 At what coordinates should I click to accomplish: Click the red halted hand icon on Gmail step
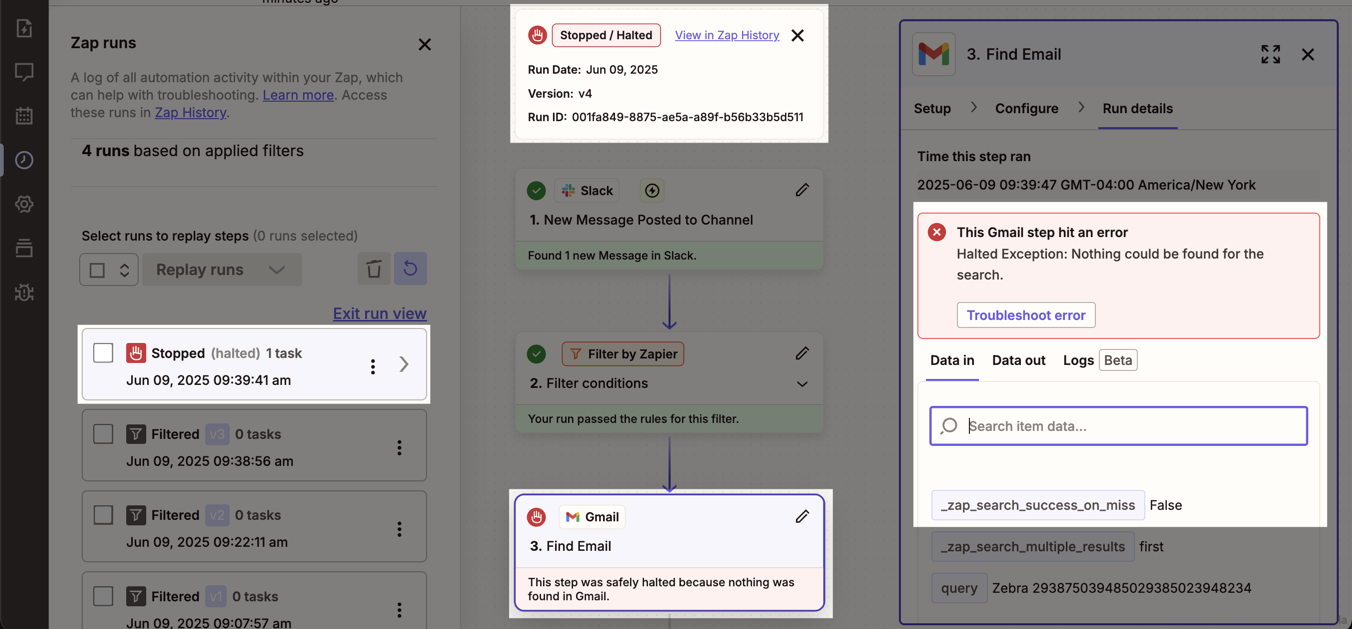point(537,517)
